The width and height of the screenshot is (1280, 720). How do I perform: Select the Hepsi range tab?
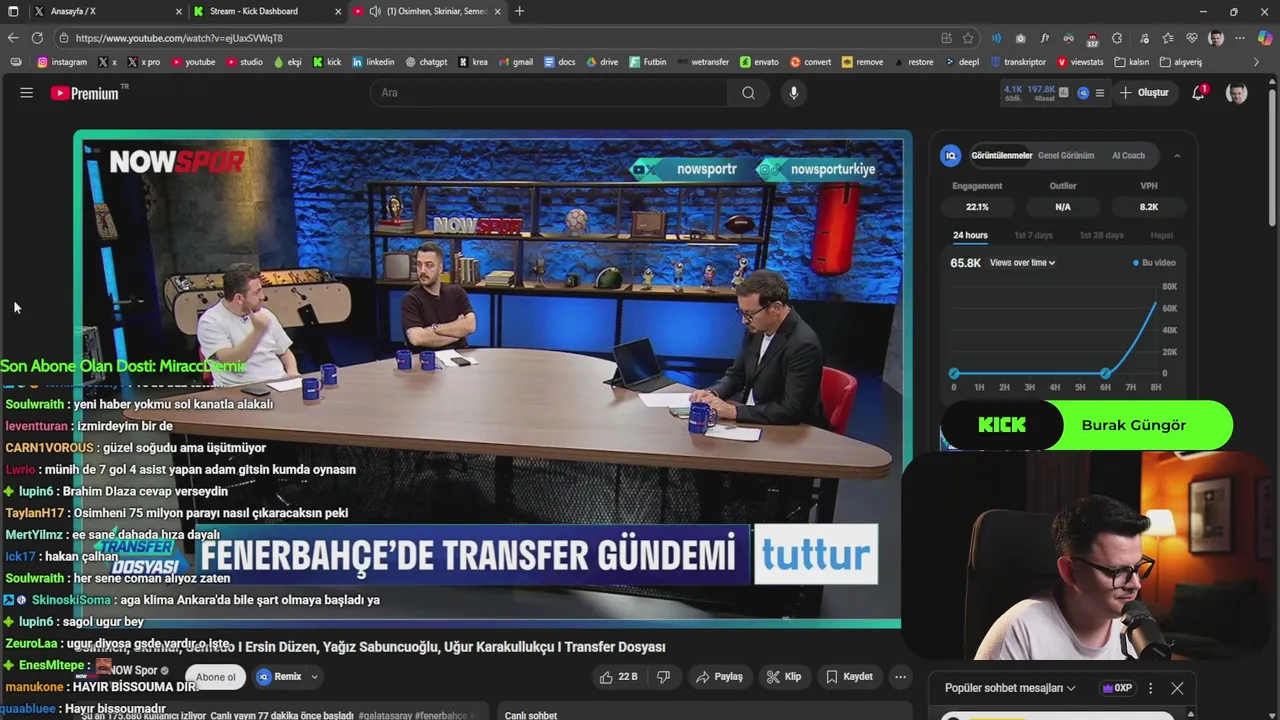pos(1161,236)
